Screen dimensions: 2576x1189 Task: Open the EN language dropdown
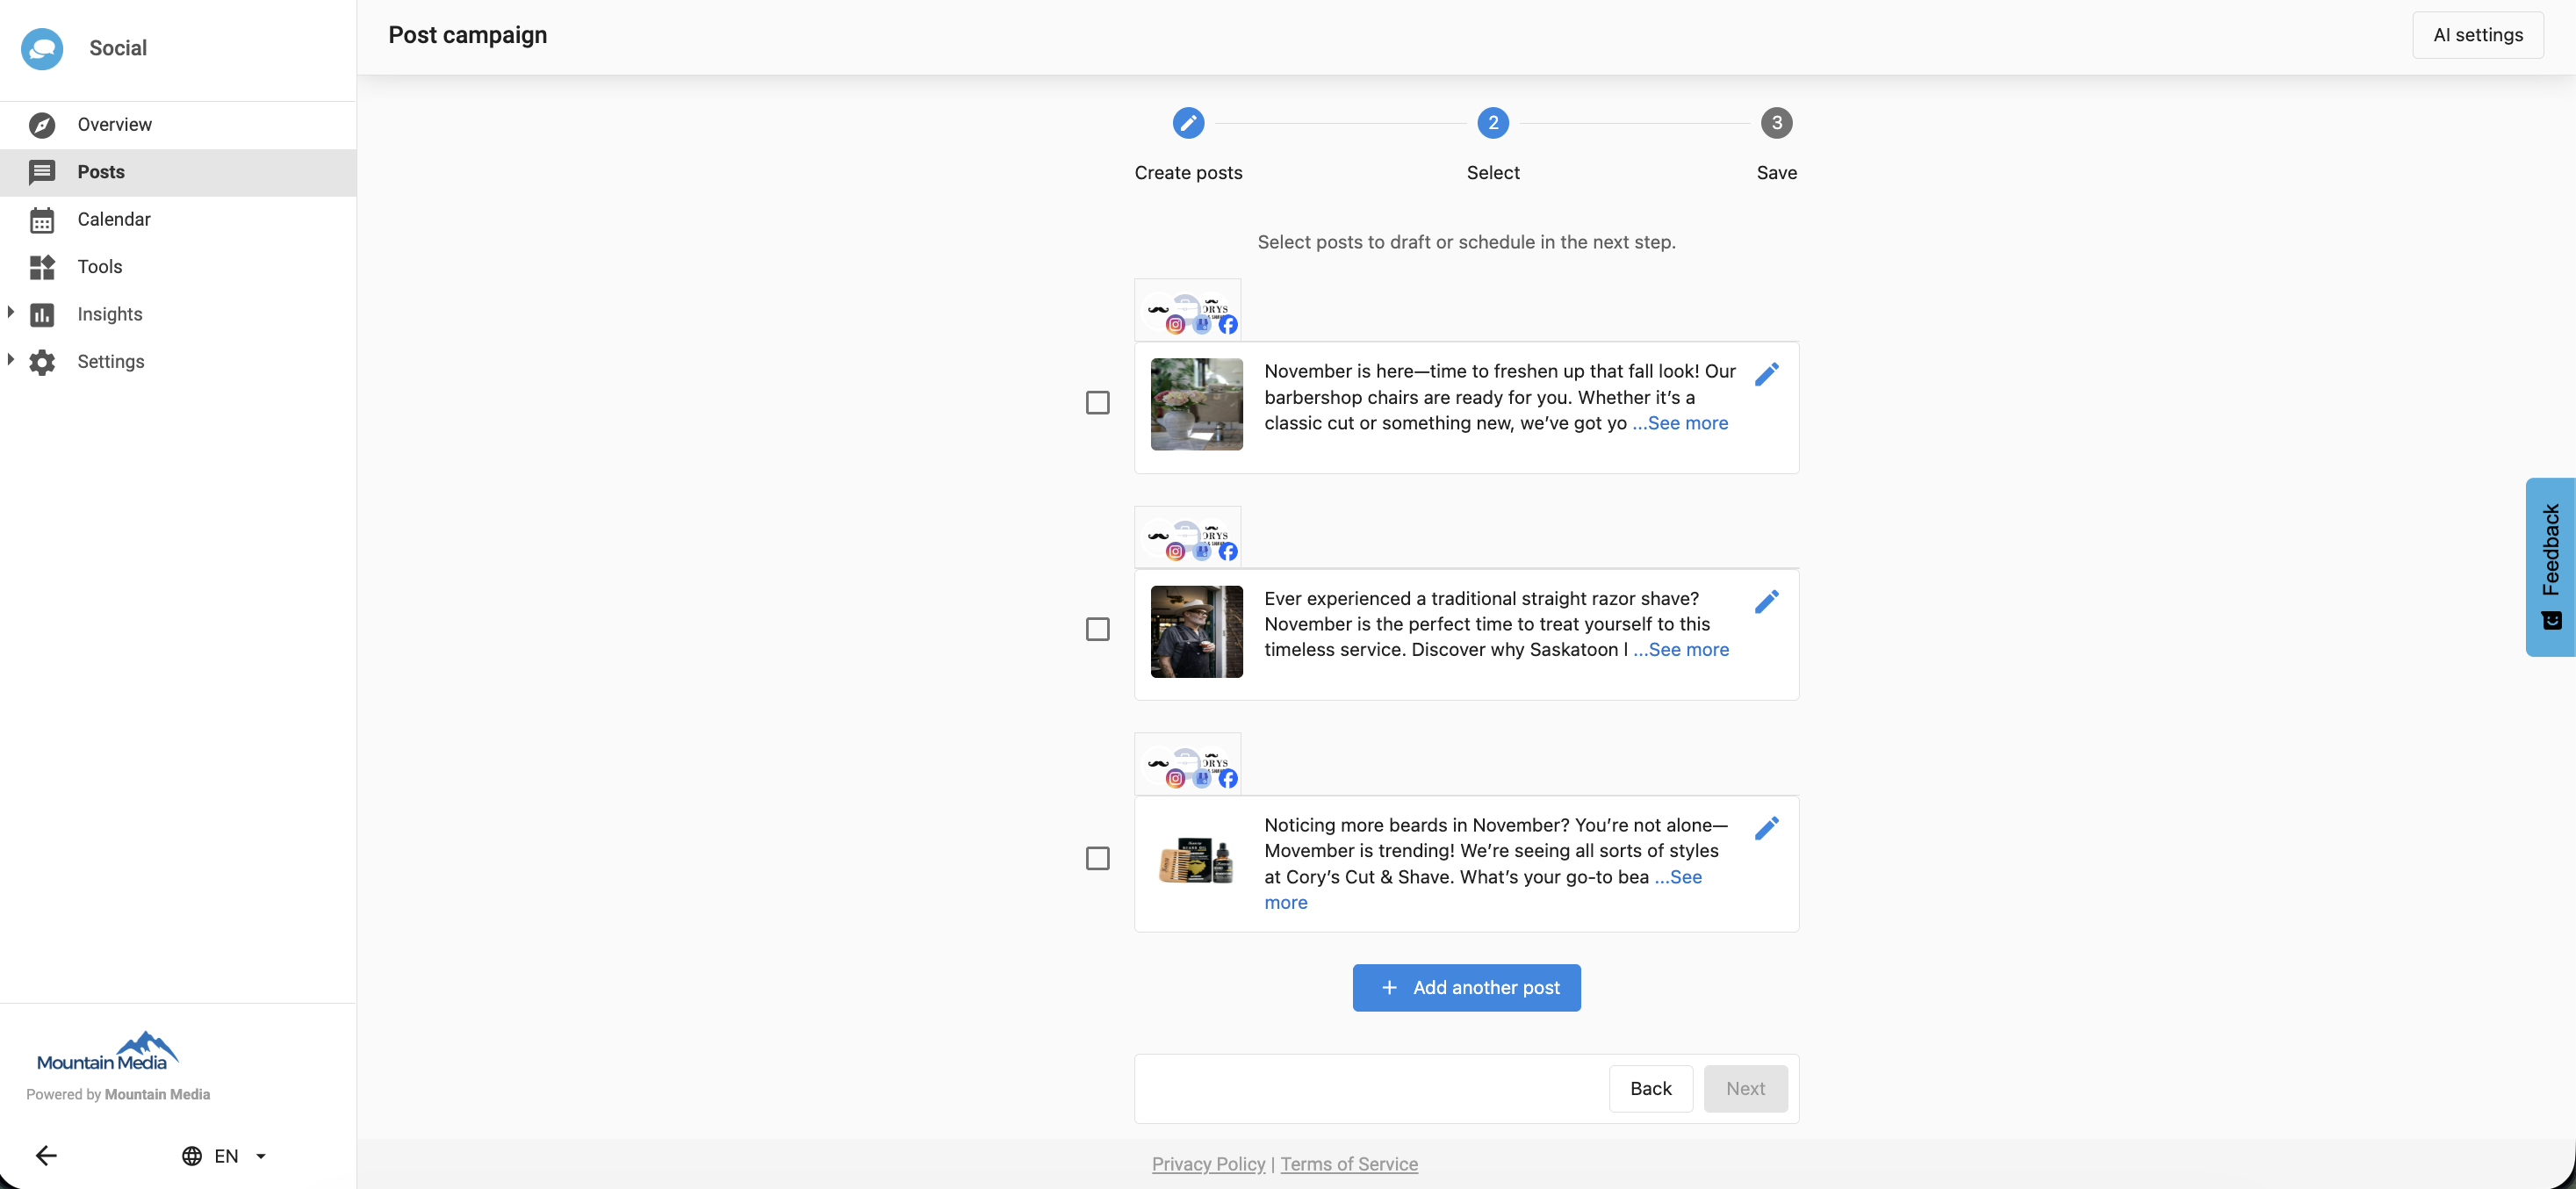click(226, 1156)
